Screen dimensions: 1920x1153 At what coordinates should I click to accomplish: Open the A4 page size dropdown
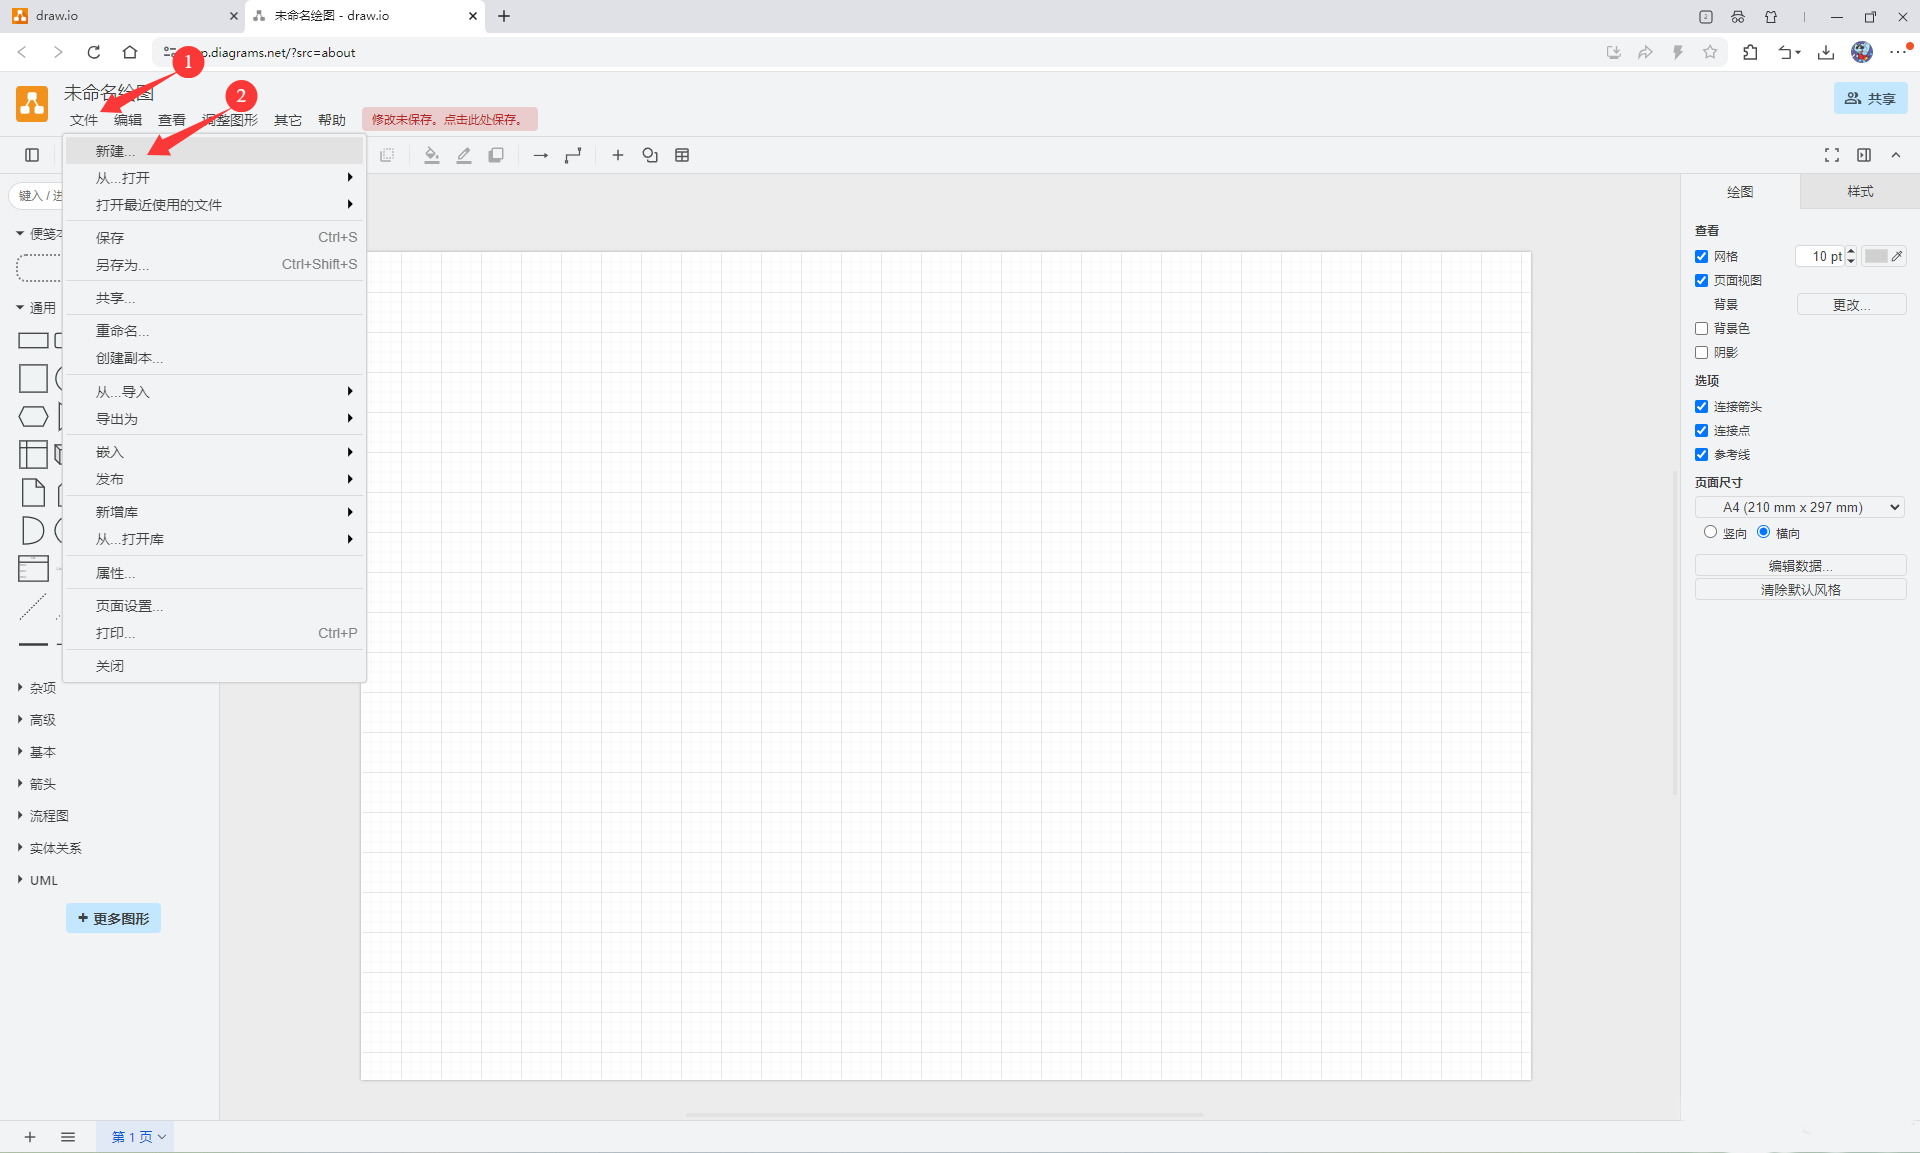1800,507
